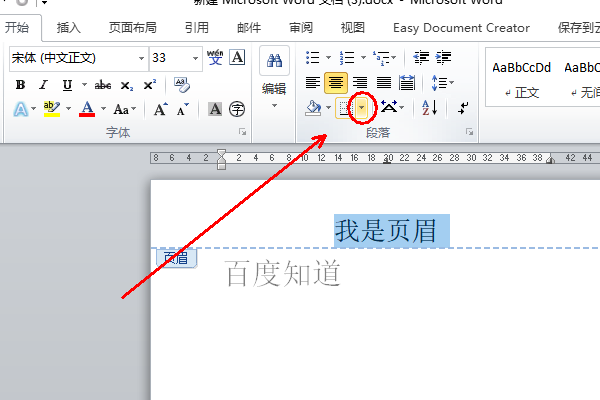Viewport: 600px width, 400px height.
Task: Click the clear formatting eraser icon
Action: (x=182, y=84)
